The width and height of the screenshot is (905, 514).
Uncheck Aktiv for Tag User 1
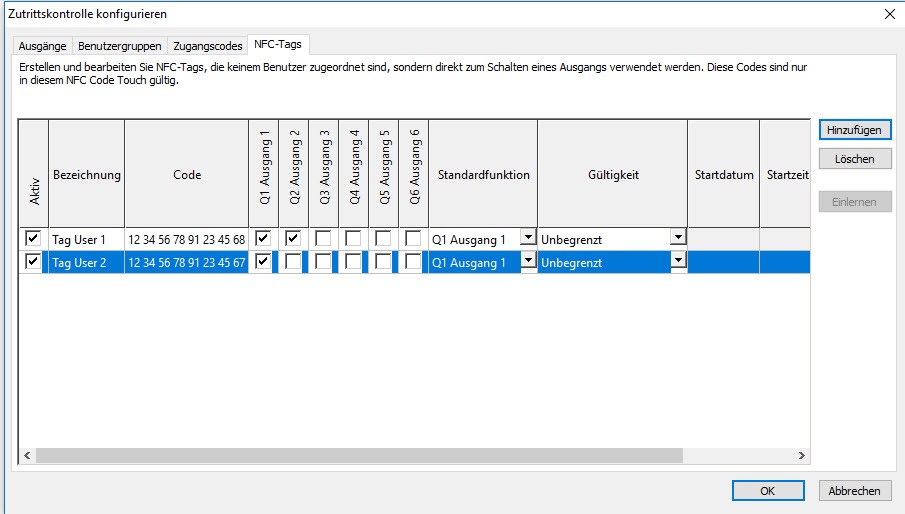coord(33,238)
